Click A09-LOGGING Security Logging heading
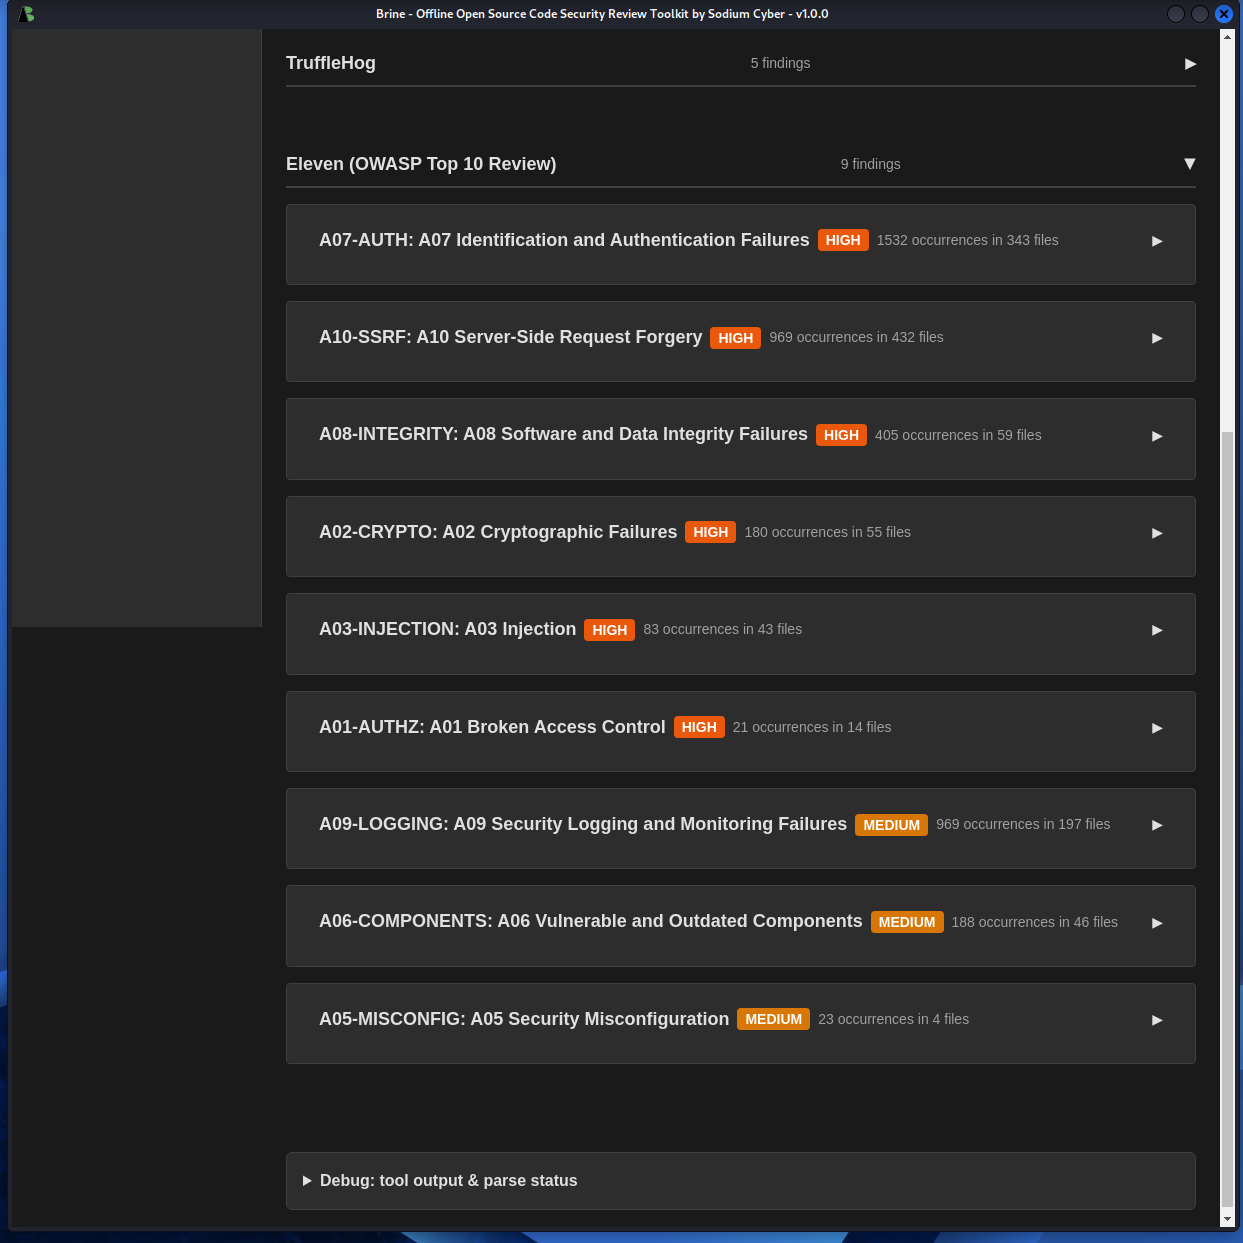The image size is (1243, 1243). (582, 824)
